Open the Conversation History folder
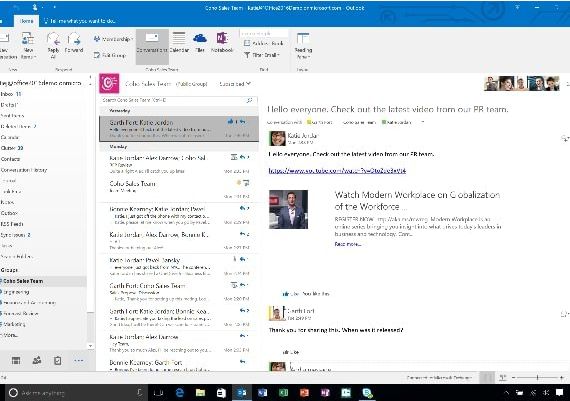The height and width of the screenshot is (401, 570). [24, 170]
